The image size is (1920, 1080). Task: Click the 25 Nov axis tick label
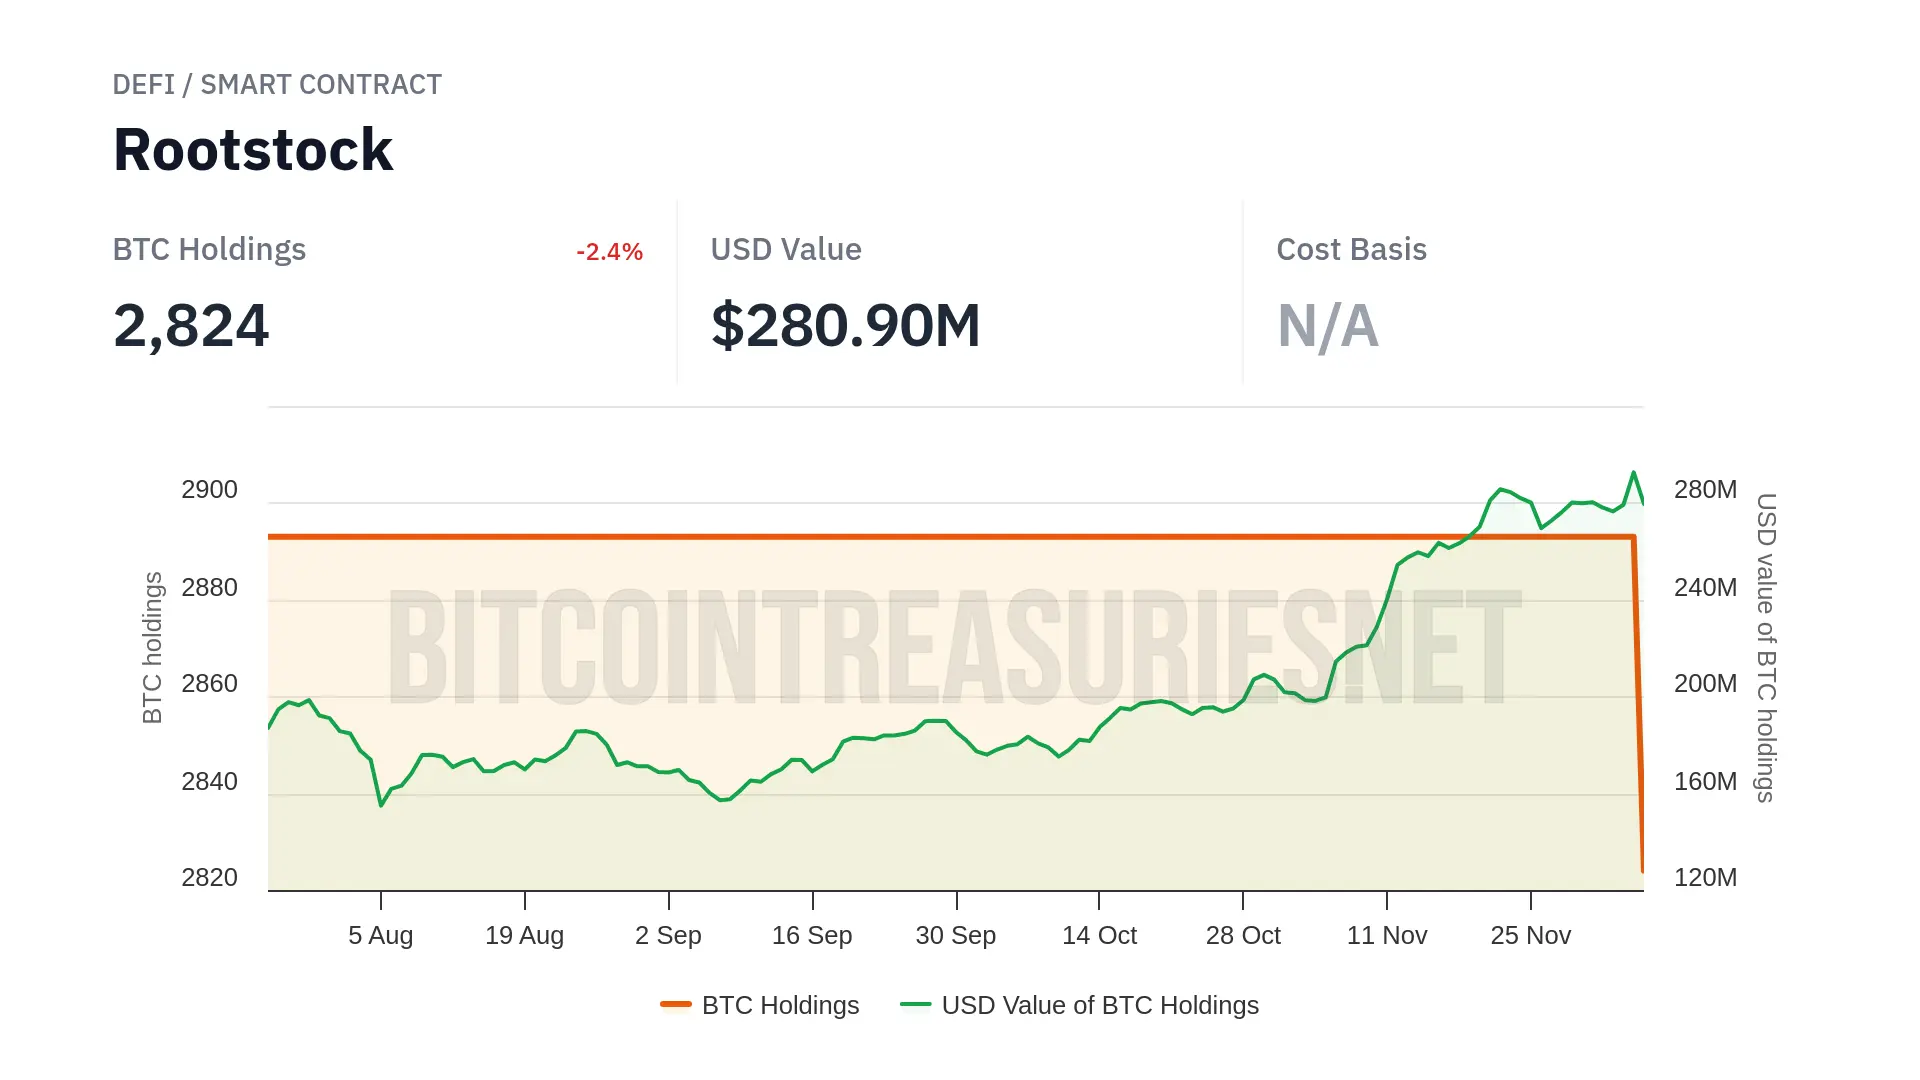tap(1531, 936)
